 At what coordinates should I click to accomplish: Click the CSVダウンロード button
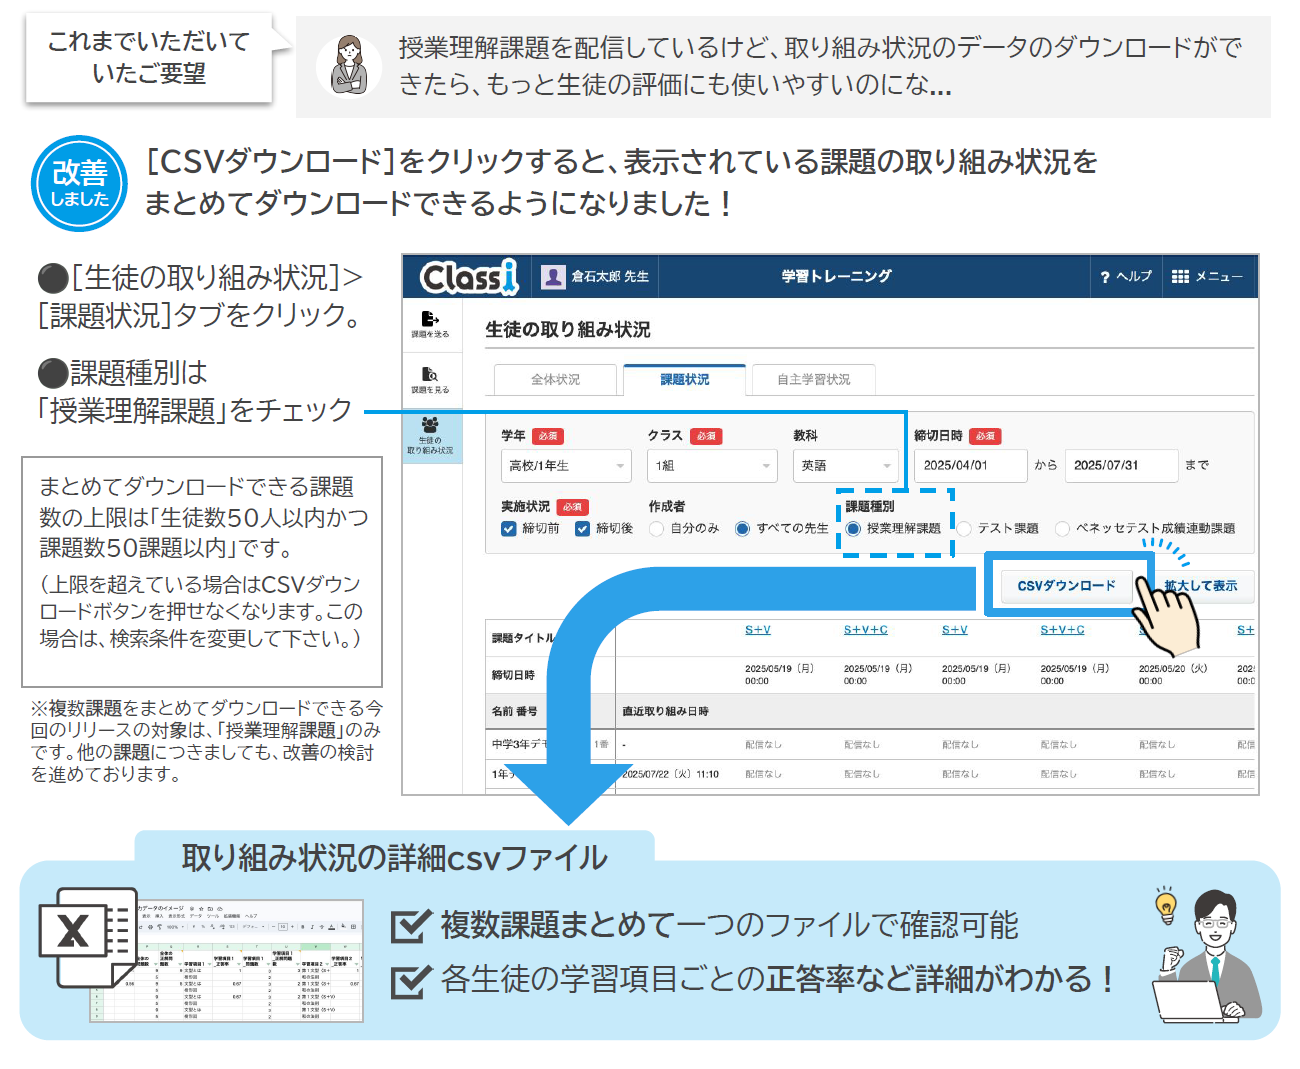coord(1066,586)
